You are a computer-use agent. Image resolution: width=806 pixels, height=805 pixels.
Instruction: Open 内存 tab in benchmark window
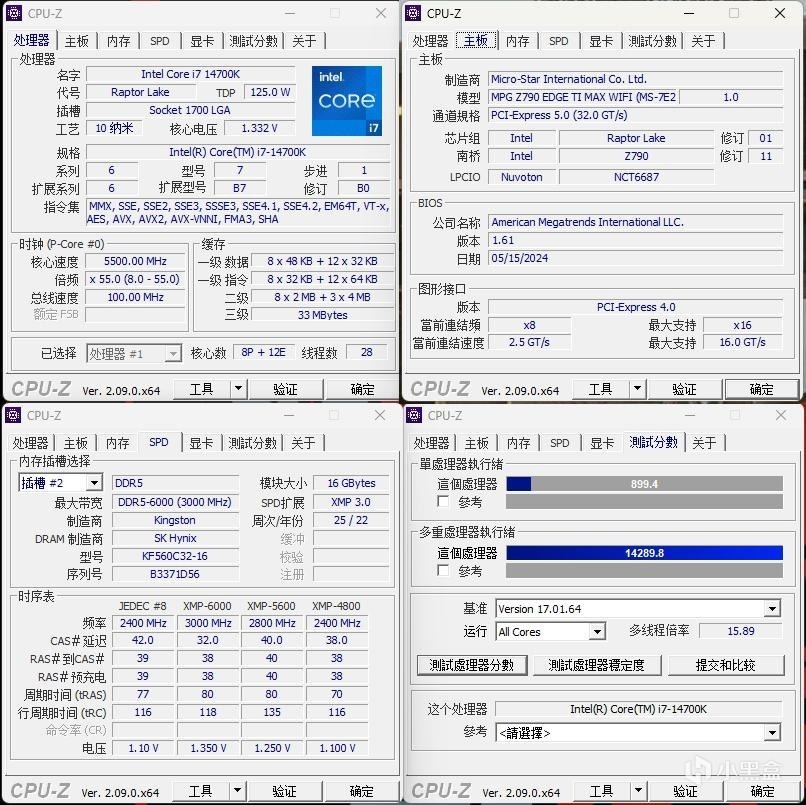tap(519, 443)
